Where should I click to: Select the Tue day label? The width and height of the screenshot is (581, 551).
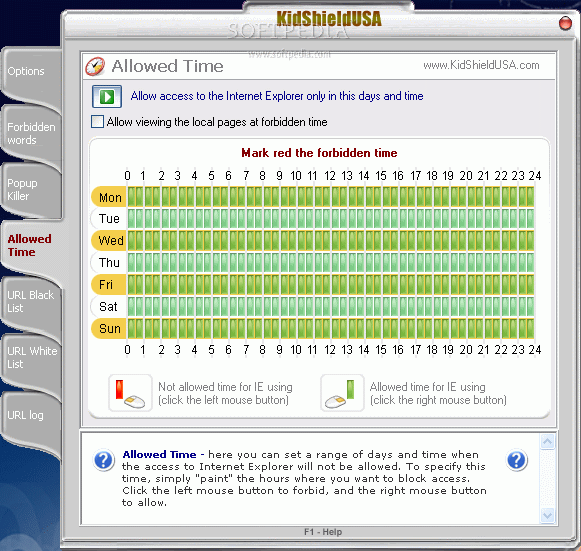[109, 219]
